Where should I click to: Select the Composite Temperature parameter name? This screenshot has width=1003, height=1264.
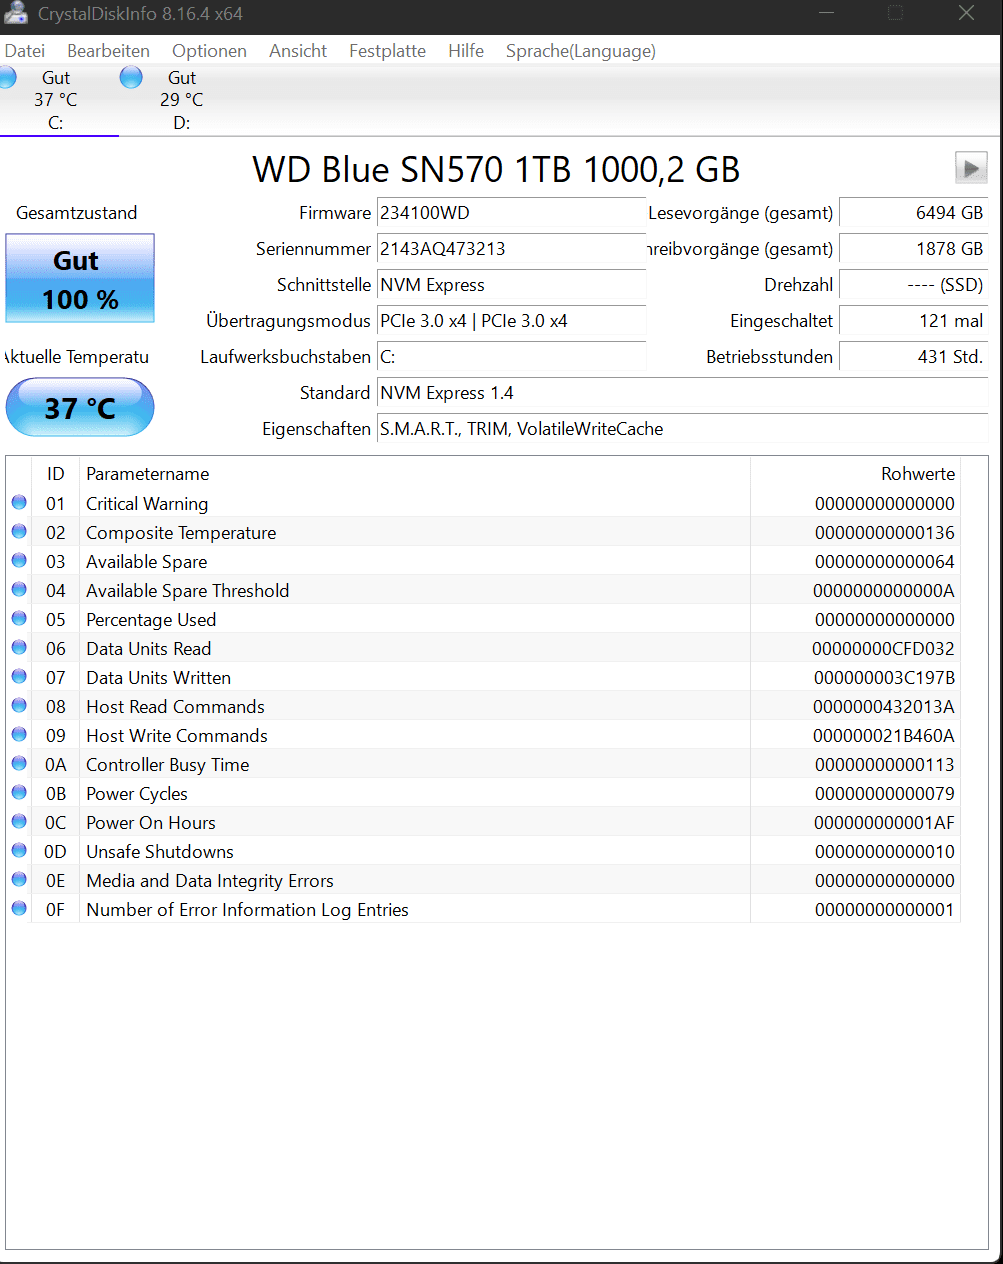coord(181,533)
